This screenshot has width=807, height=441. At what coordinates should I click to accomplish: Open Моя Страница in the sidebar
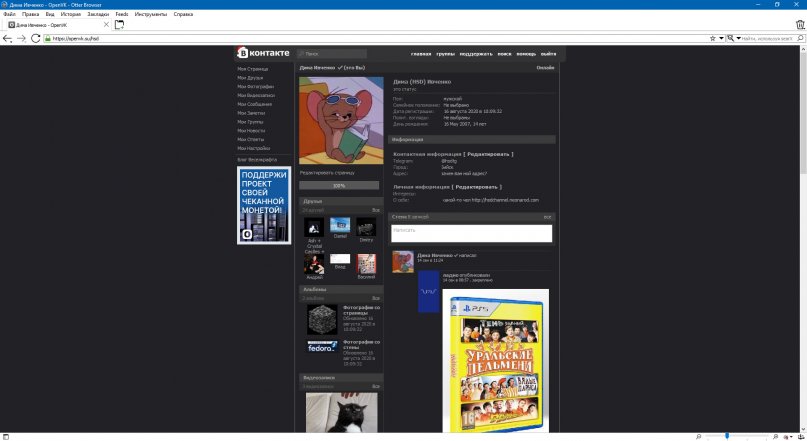253,69
